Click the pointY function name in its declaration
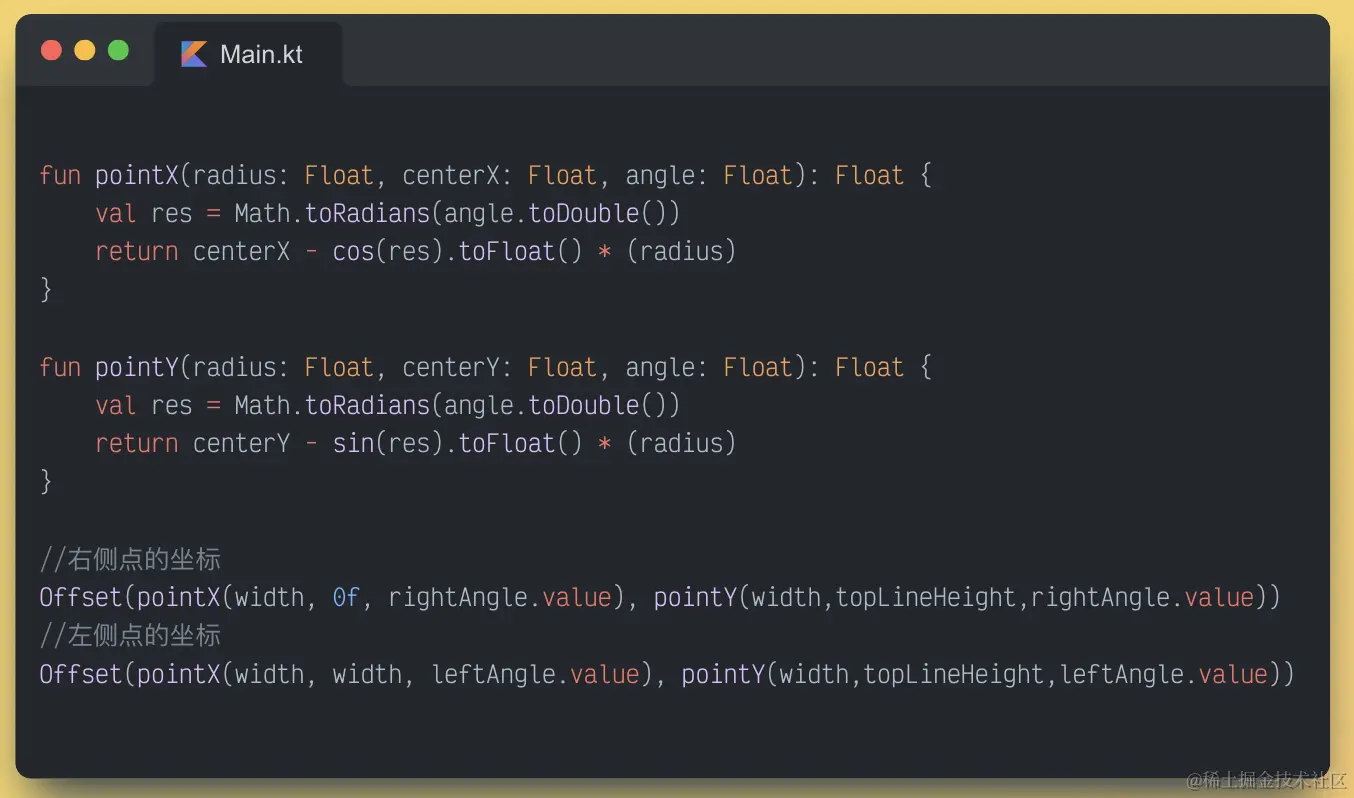Image resolution: width=1354 pixels, height=798 pixels. [x=136, y=368]
